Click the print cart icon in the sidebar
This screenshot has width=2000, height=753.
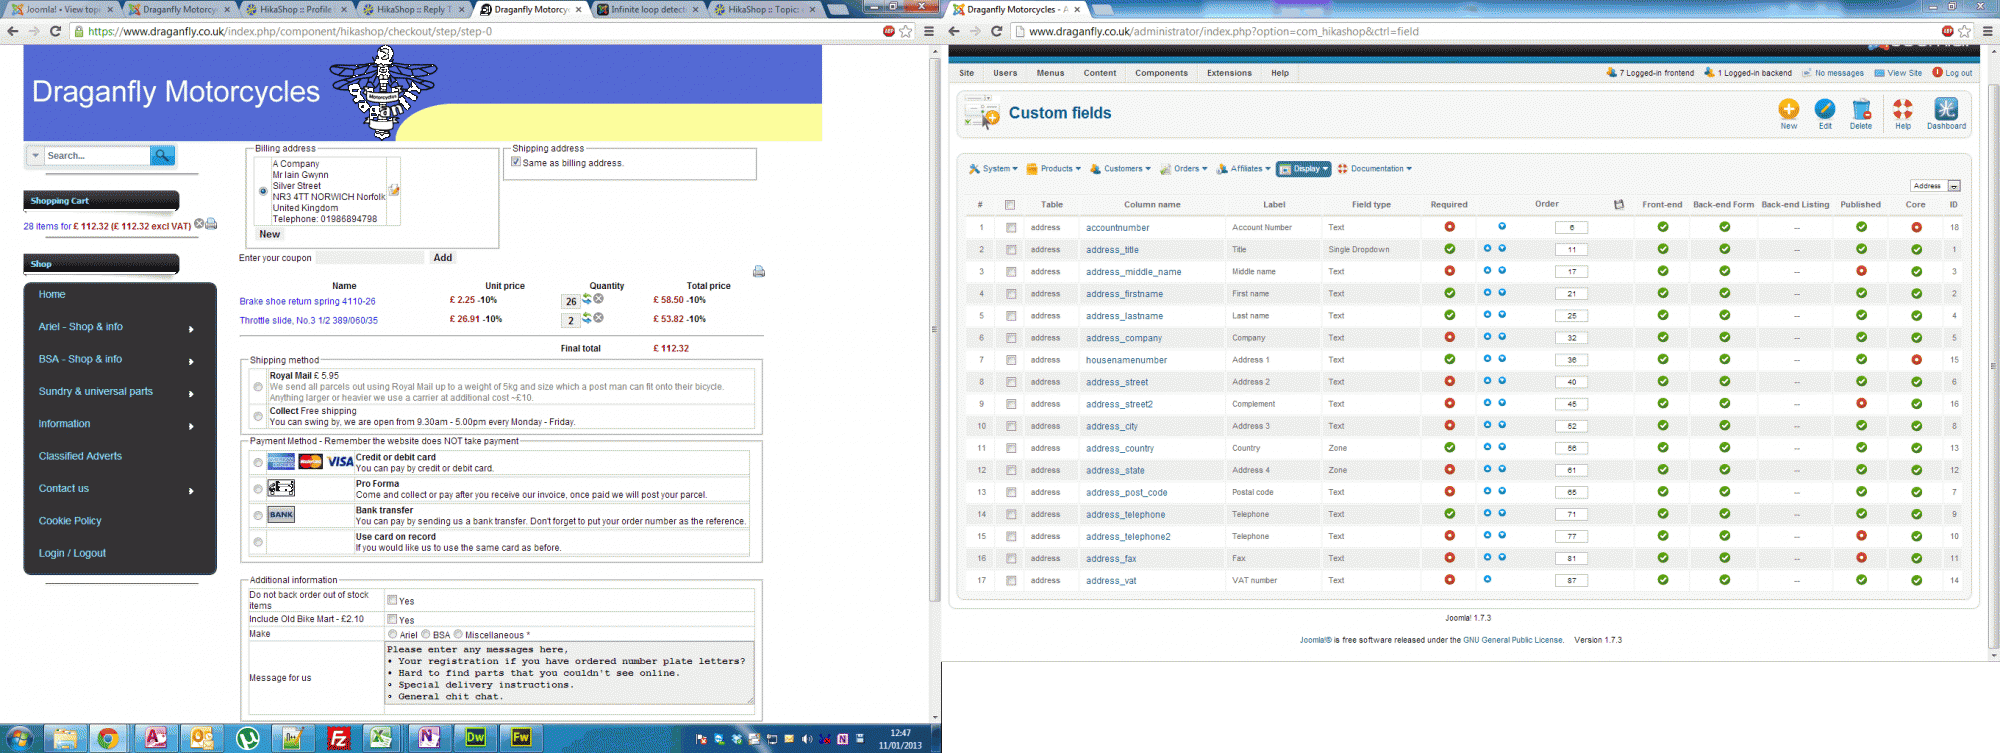tap(211, 224)
